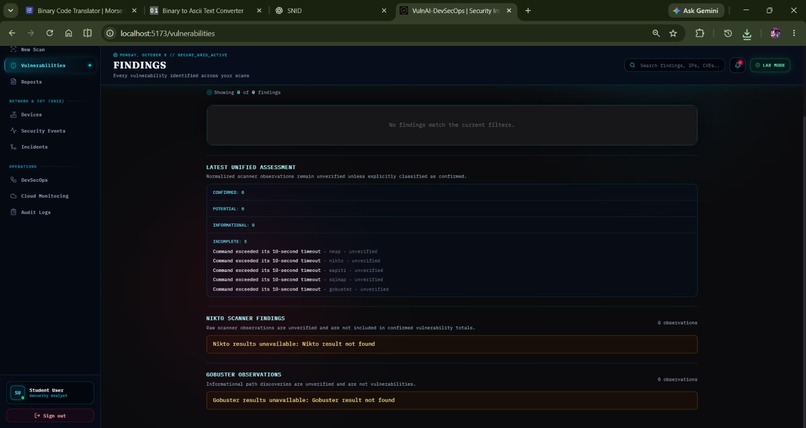Focus the Search findings input field

[674, 65]
